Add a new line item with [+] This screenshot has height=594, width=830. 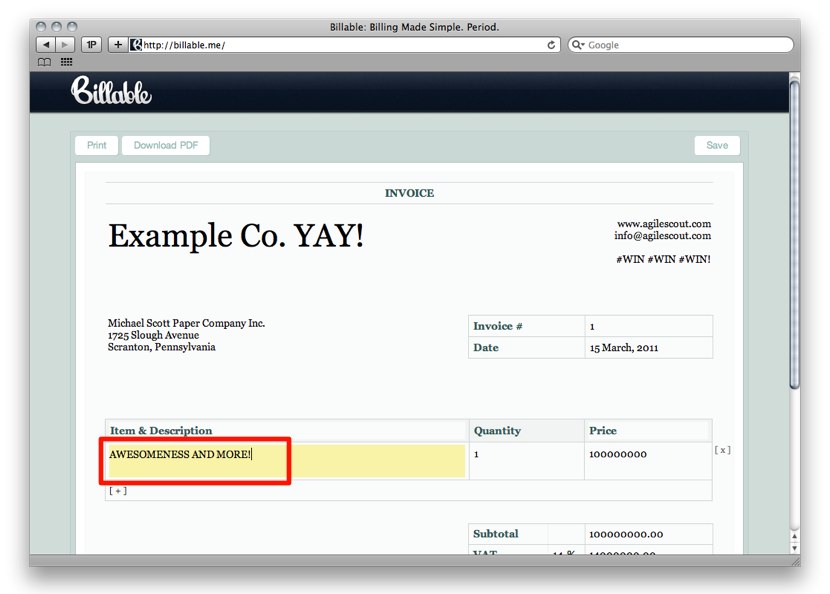click(118, 491)
